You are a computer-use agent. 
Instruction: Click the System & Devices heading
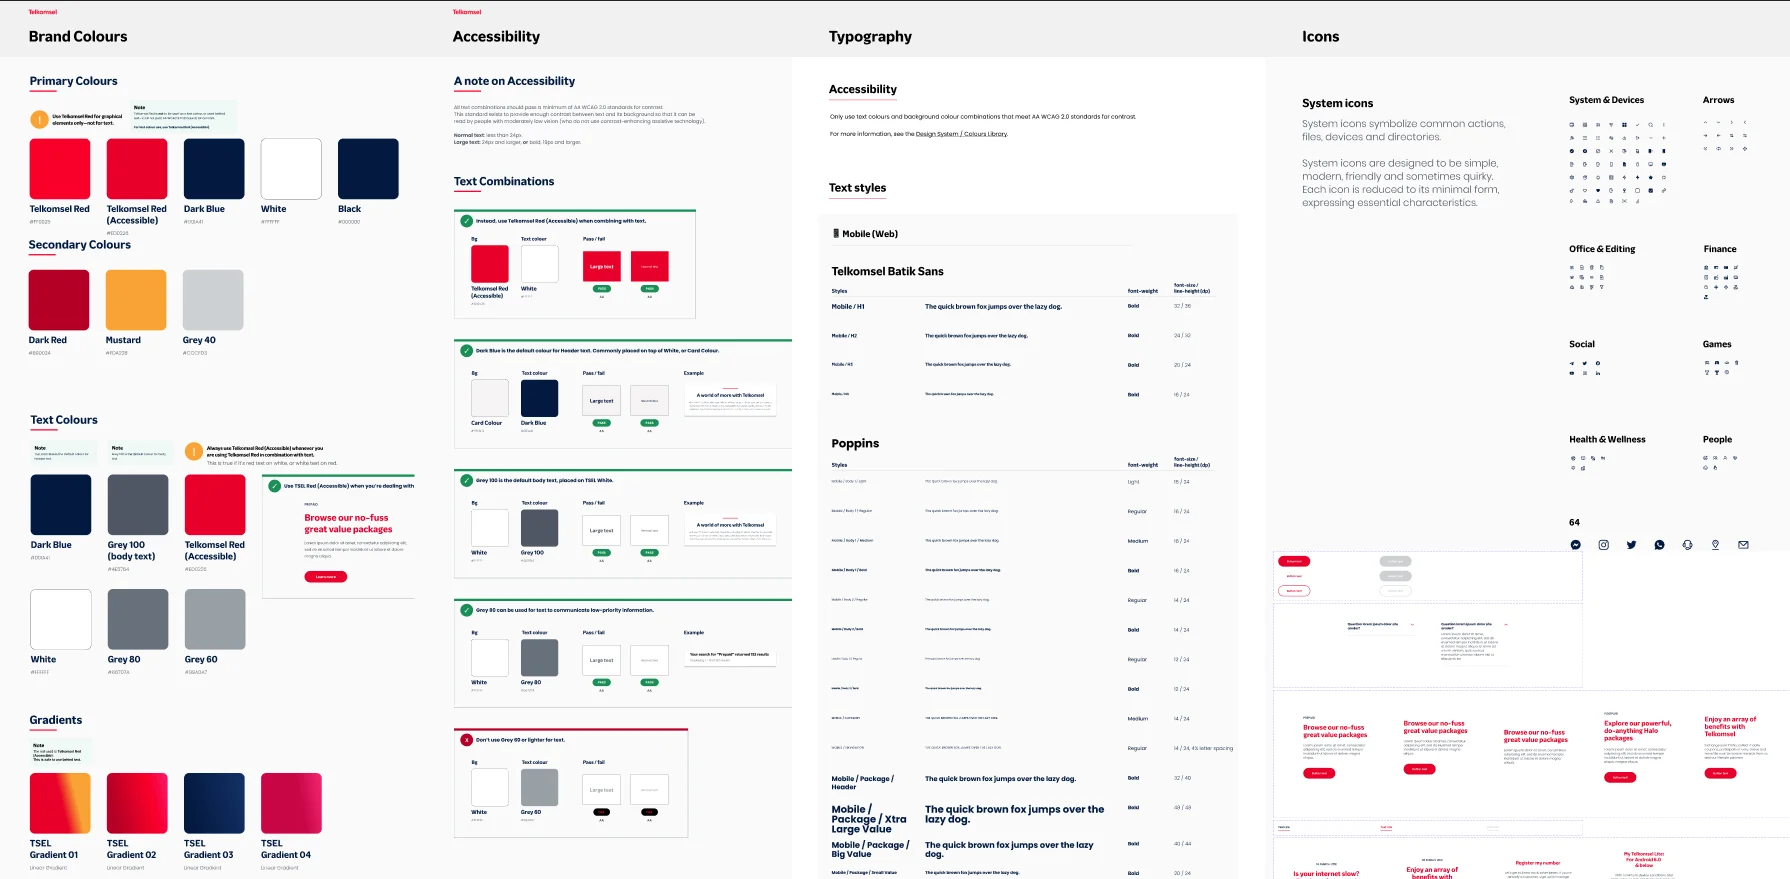pos(1606,100)
